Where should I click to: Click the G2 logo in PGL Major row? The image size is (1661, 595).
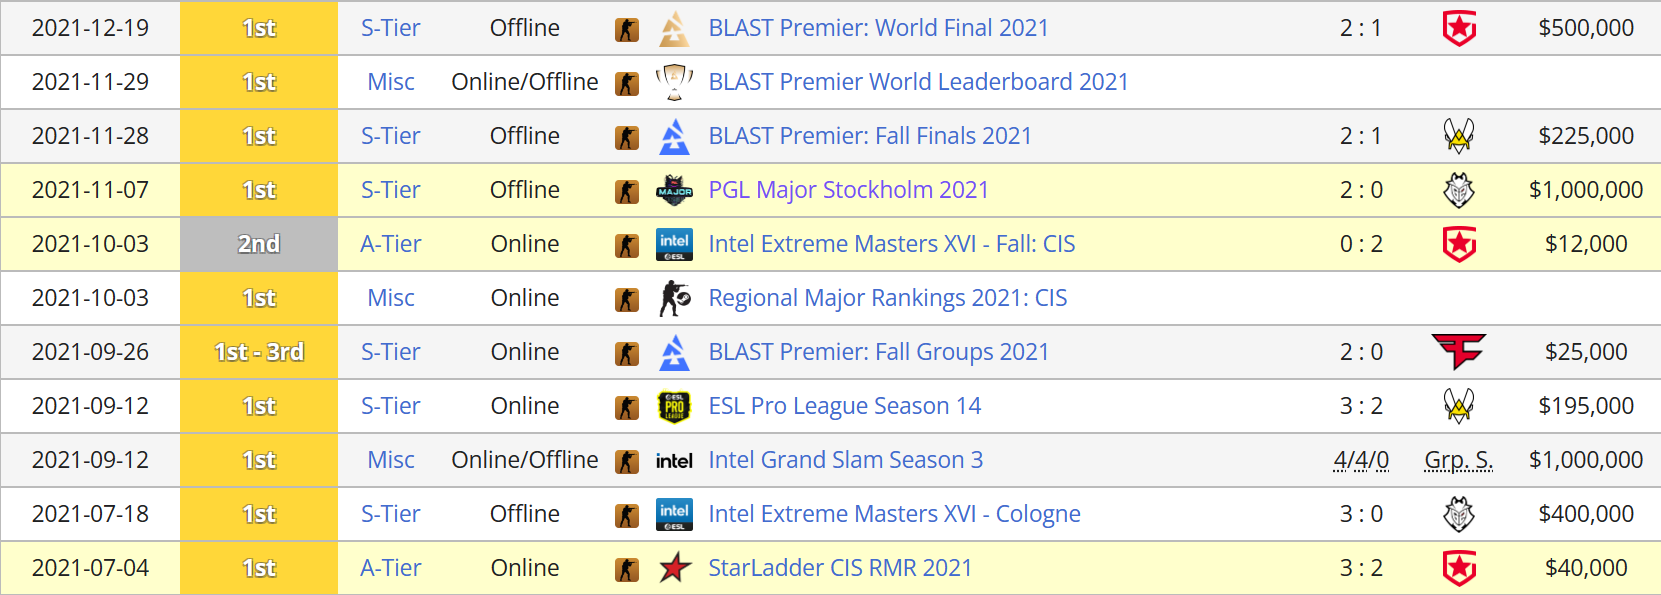(1459, 190)
